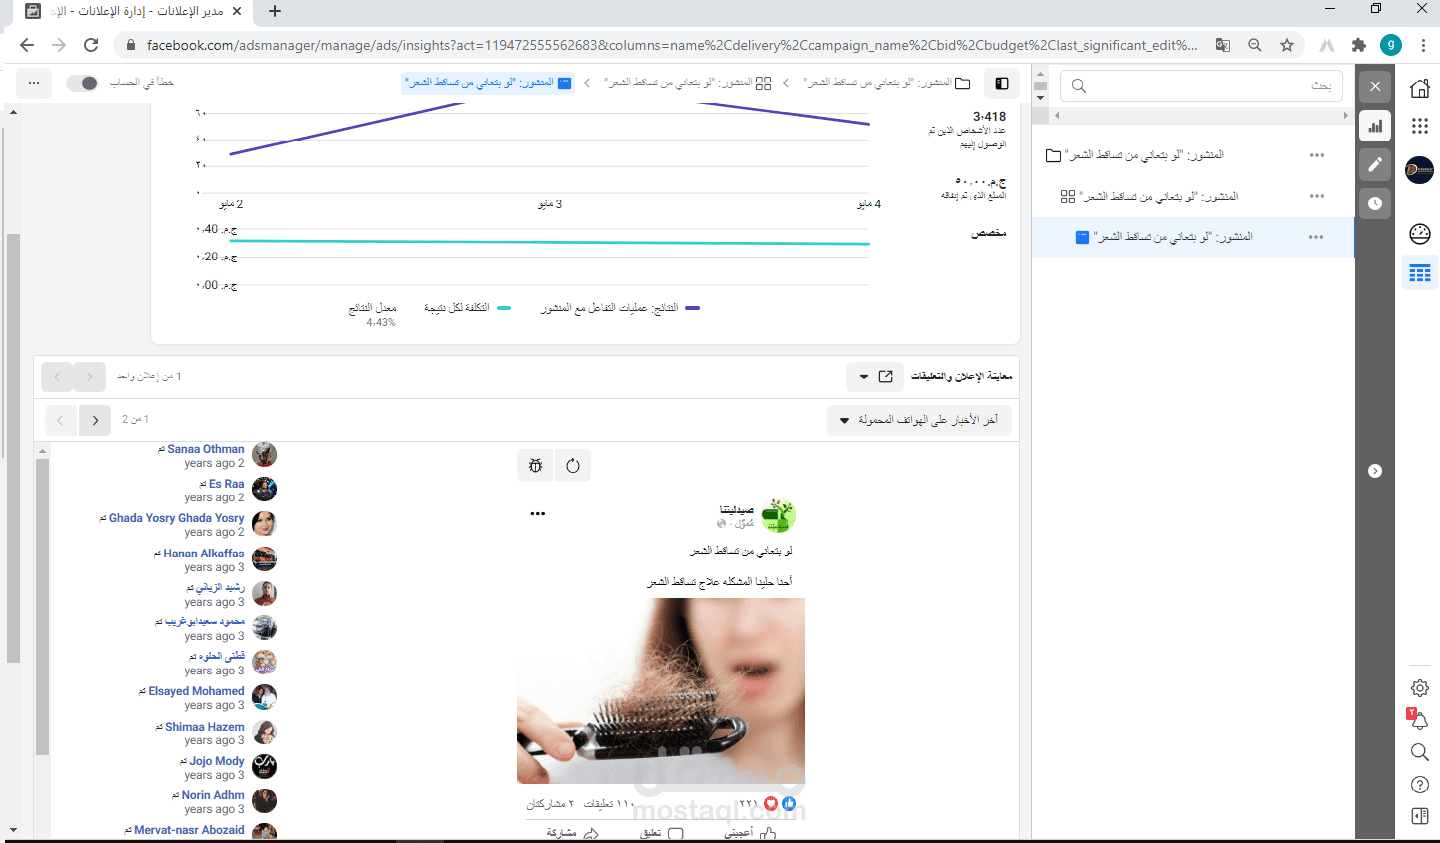The image size is (1440, 843).
Task: Click the hair-loss ad image thumbnail
Action: [x=661, y=691]
